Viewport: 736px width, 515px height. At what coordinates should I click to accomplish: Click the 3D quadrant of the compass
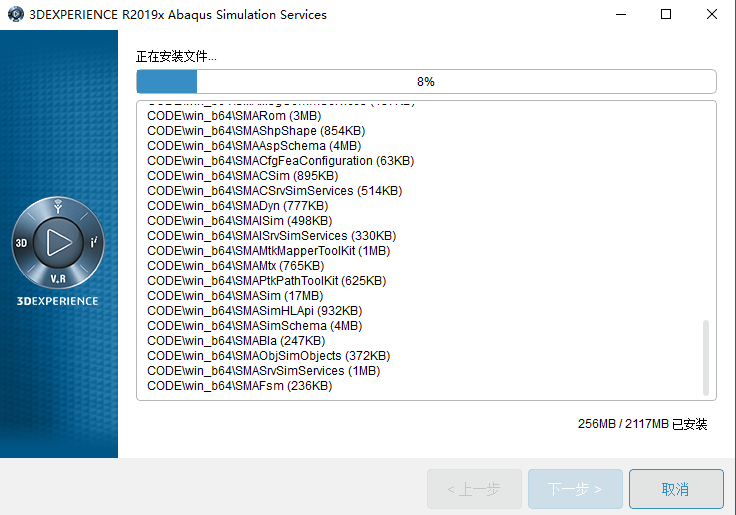point(21,243)
